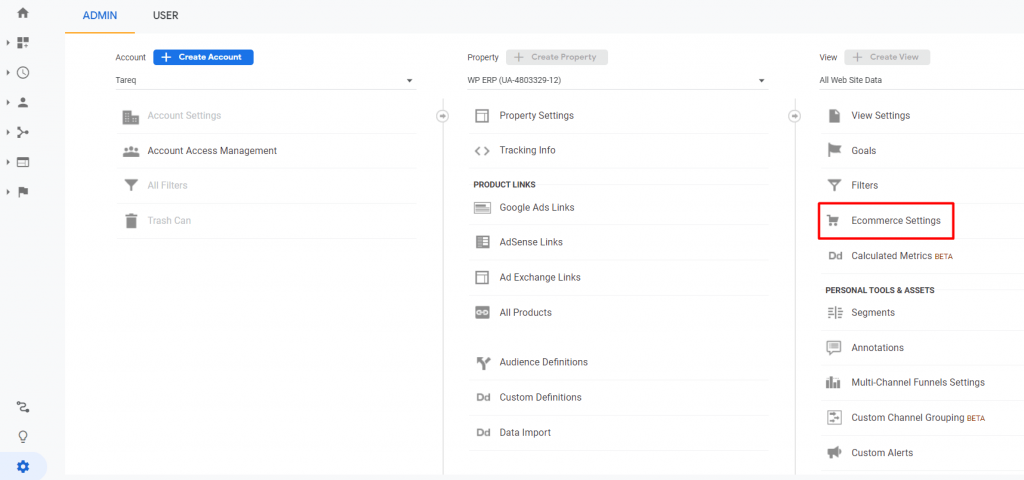The height and width of the screenshot is (480, 1024).
Task: Click the Ecommerce Settings cart icon
Action: pyautogui.click(x=834, y=220)
